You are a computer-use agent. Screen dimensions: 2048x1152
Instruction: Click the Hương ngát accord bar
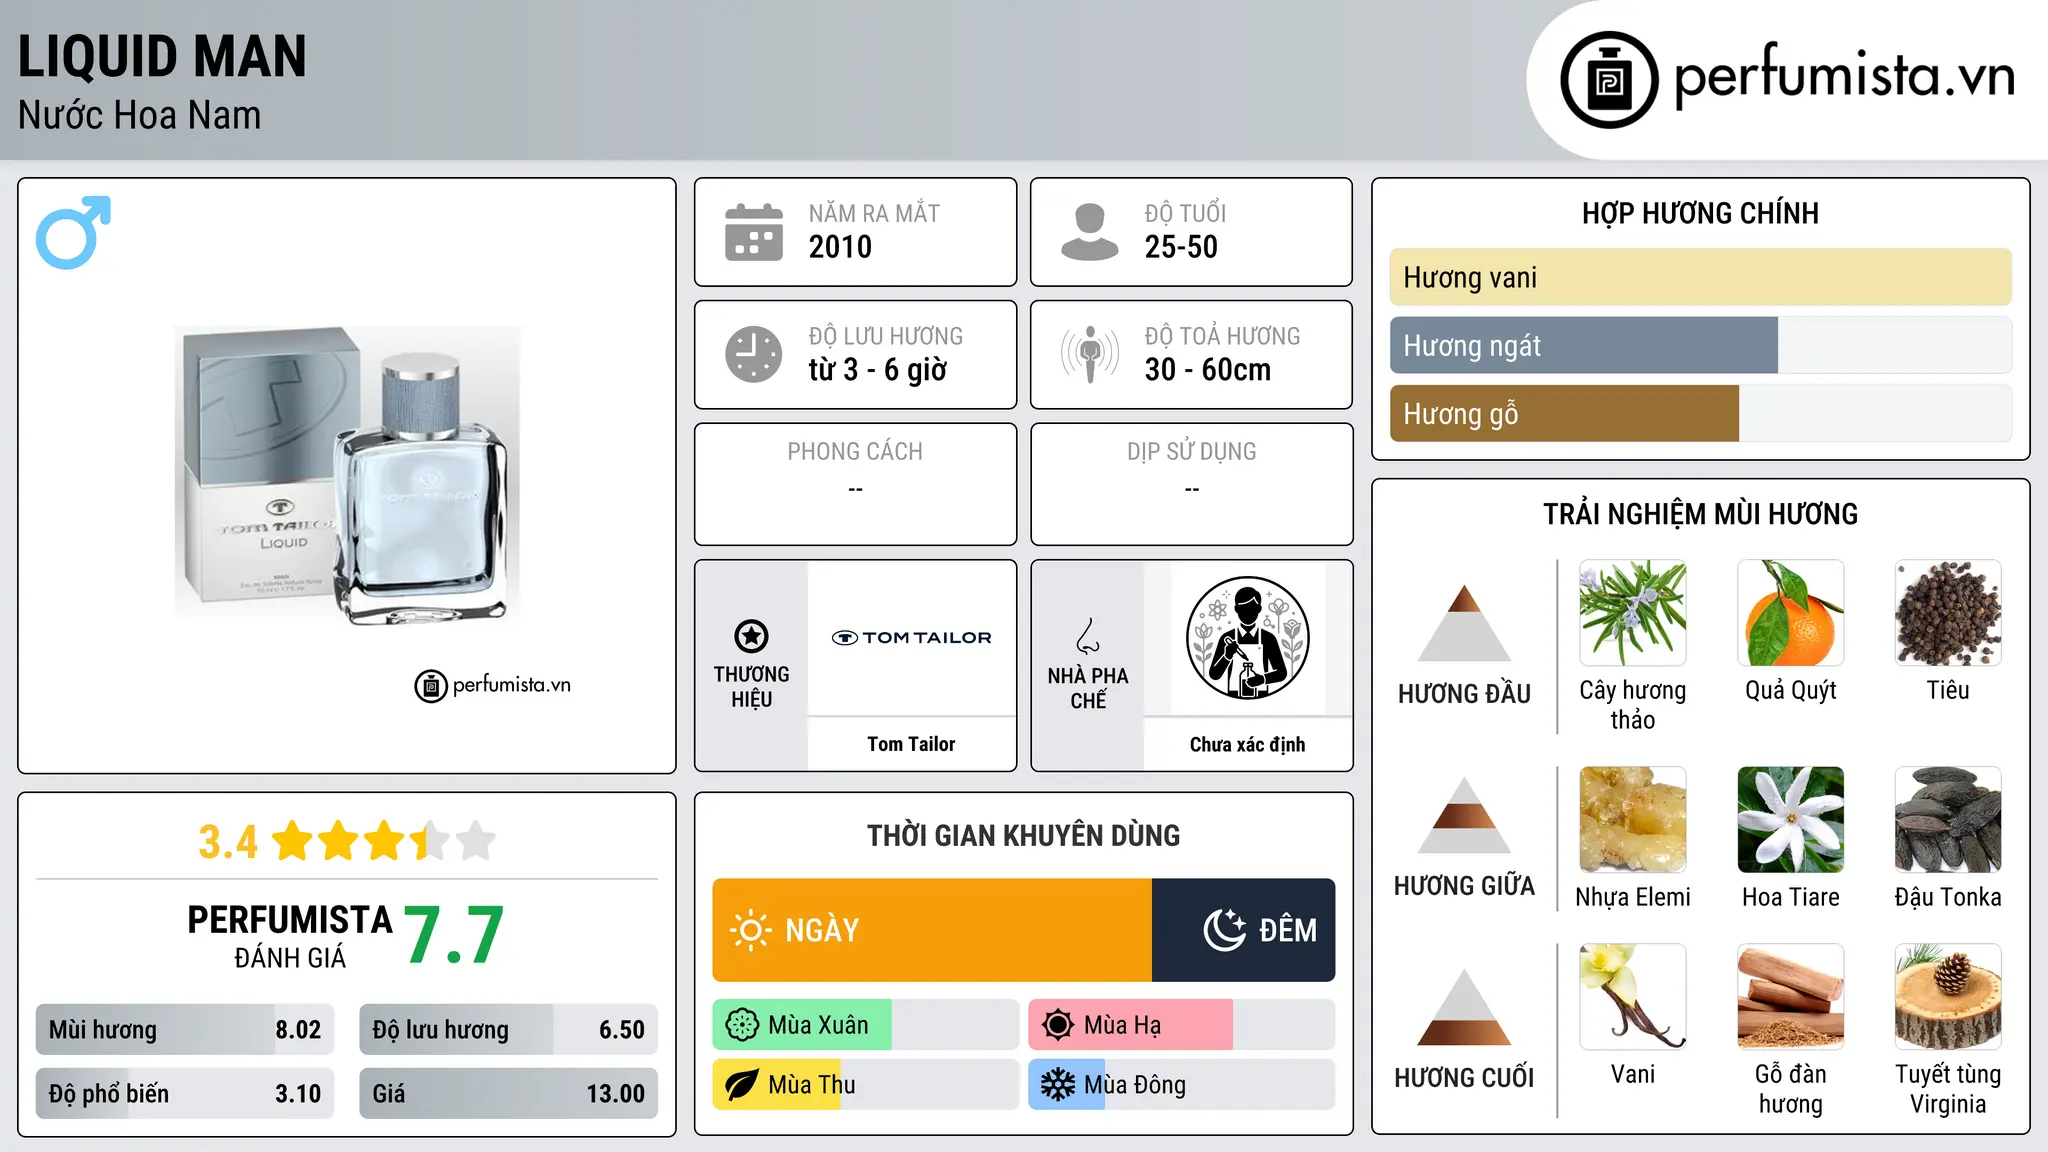point(1700,345)
